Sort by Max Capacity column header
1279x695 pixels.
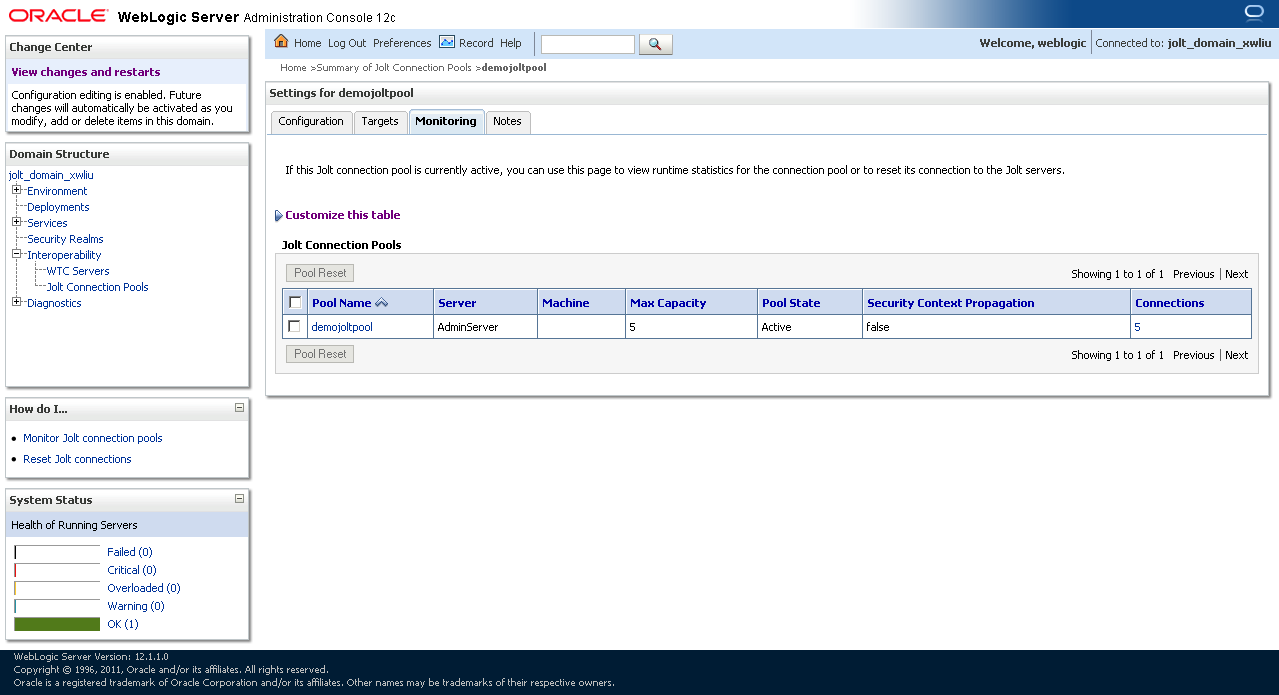[668, 303]
